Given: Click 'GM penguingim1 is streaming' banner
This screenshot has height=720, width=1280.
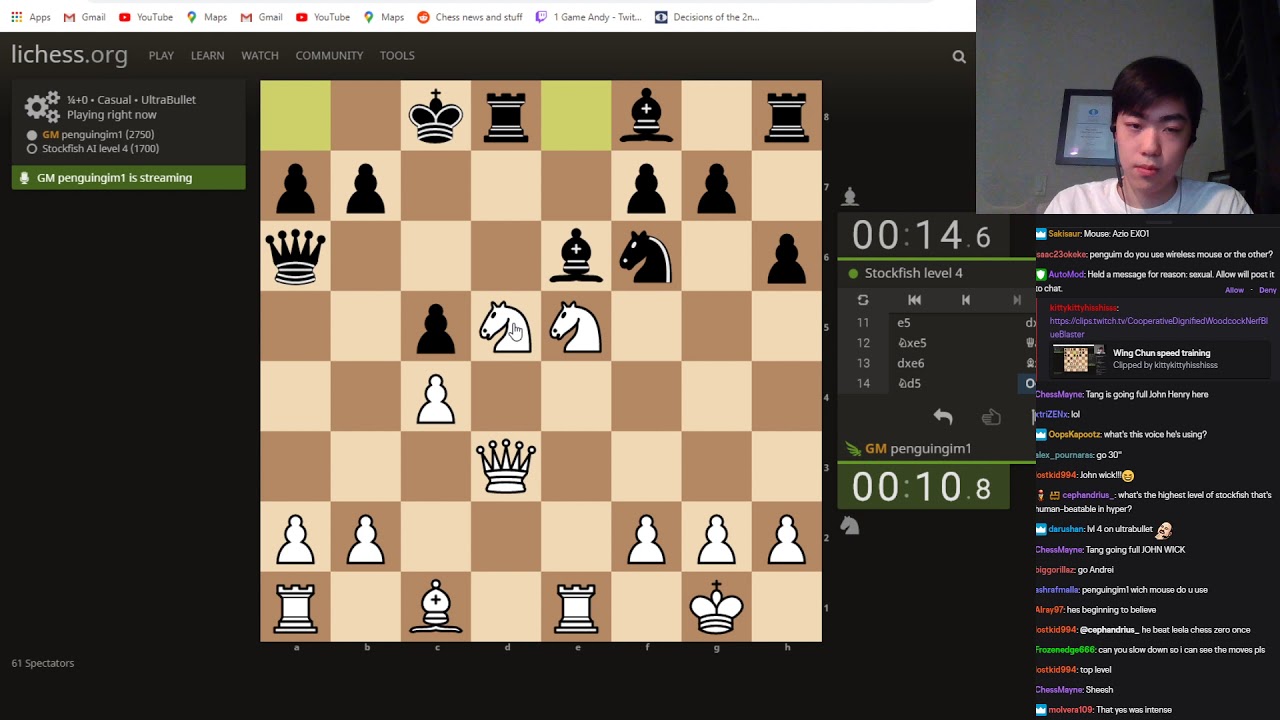Looking at the screenshot, I should coord(128,178).
